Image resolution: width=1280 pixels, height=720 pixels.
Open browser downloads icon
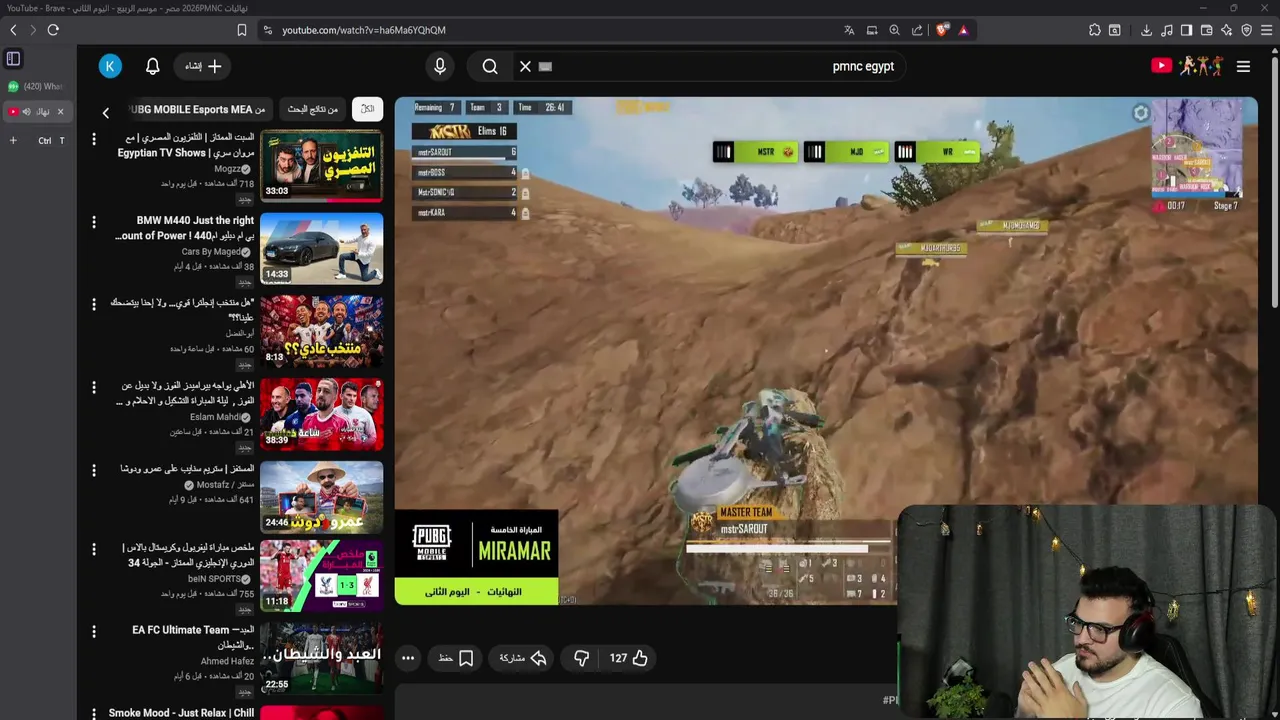[1146, 30]
